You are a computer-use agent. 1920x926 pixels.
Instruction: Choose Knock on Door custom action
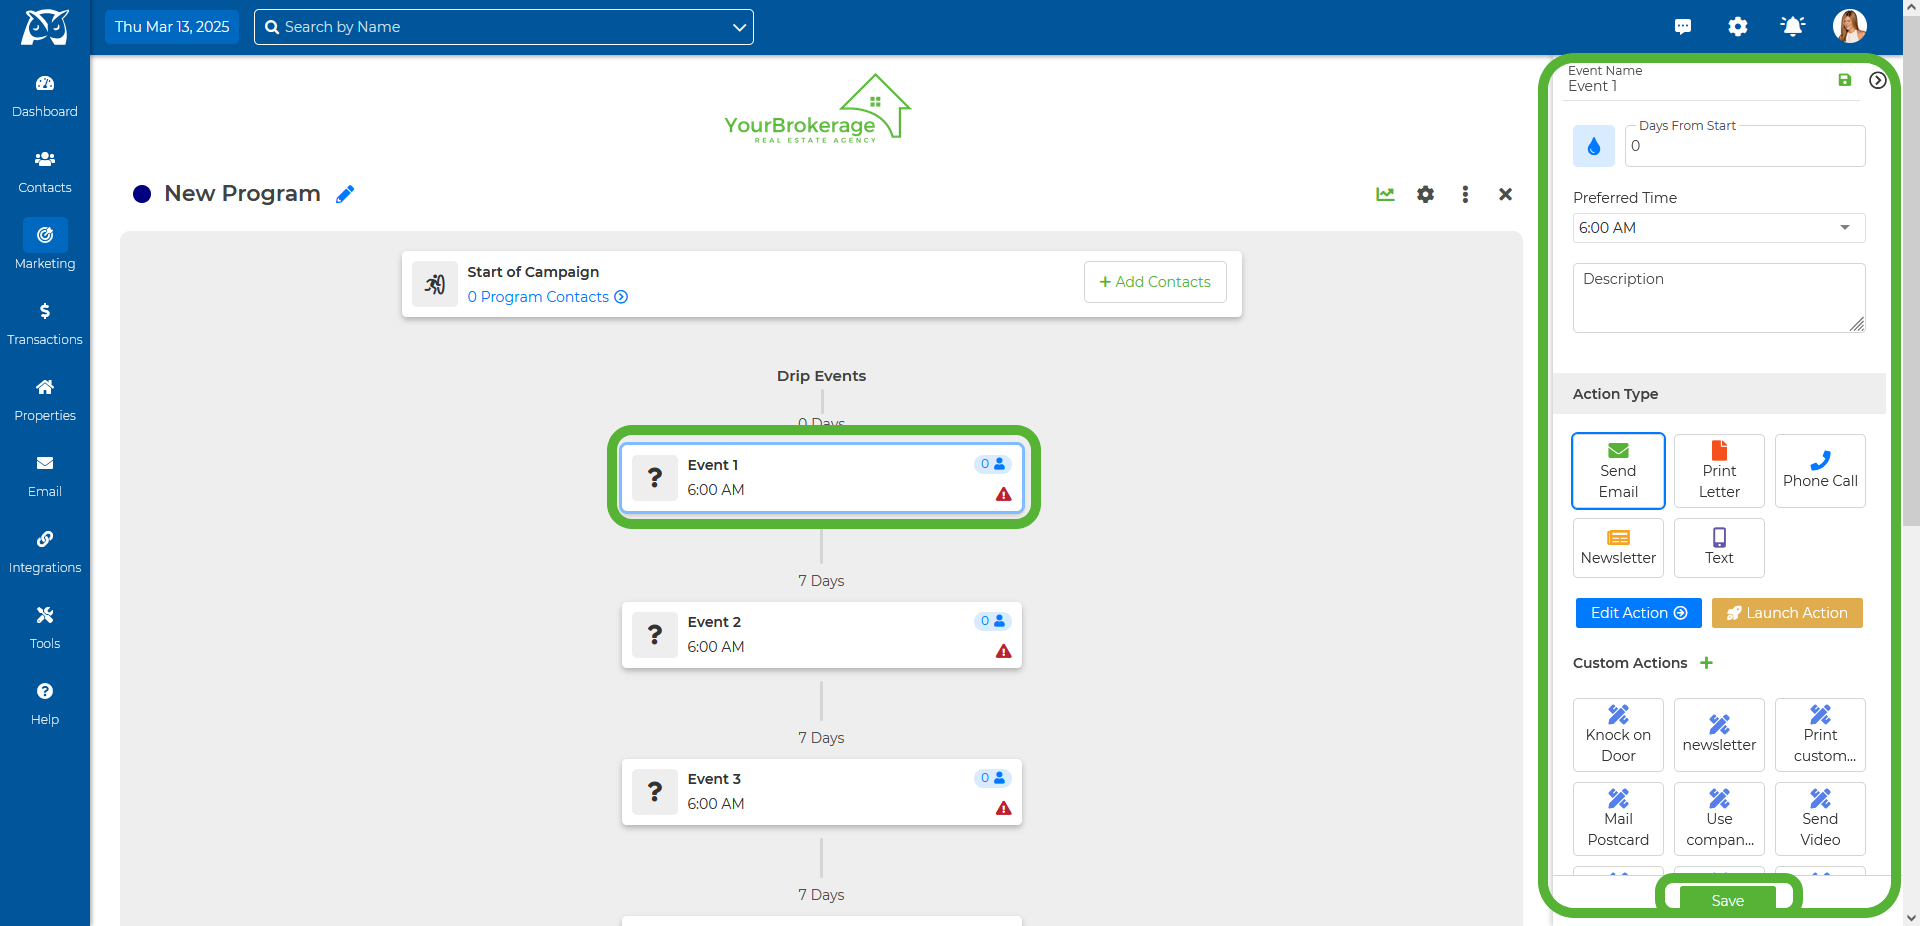pyautogui.click(x=1618, y=735)
